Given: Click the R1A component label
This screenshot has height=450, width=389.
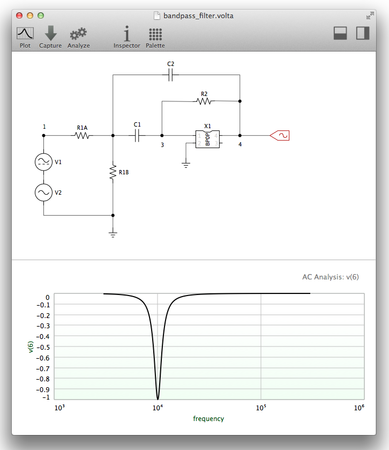Looking at the screenshot, I should tap(82, 128).
